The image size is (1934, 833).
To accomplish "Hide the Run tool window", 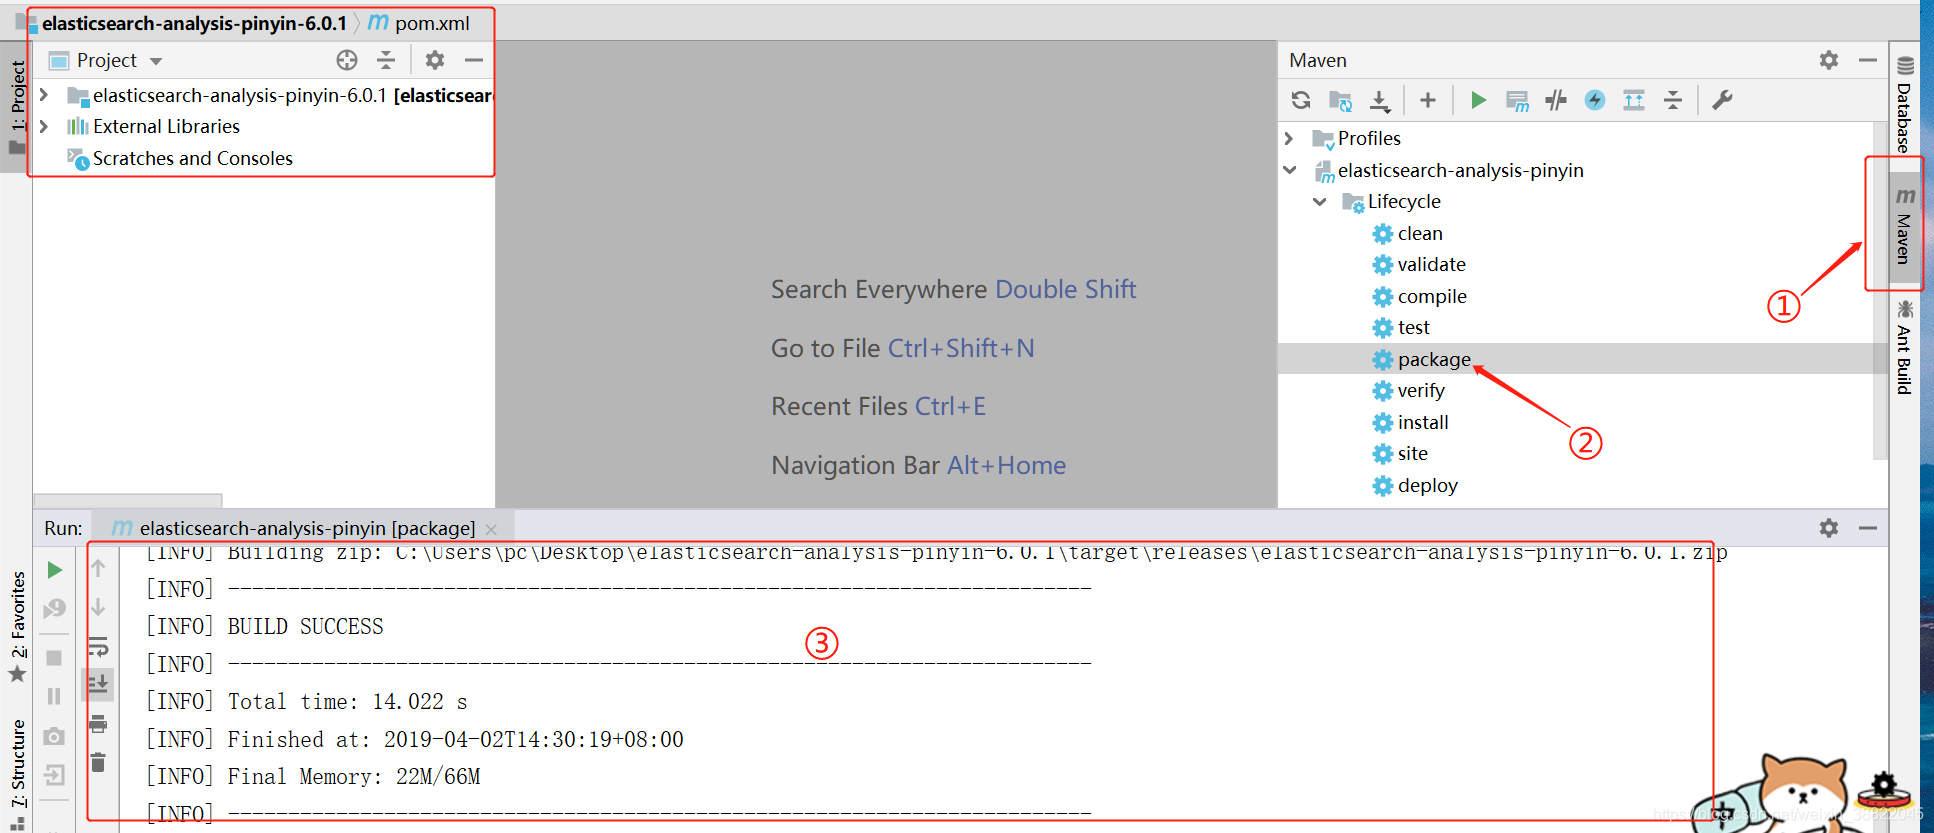I will pos(1867,528).
